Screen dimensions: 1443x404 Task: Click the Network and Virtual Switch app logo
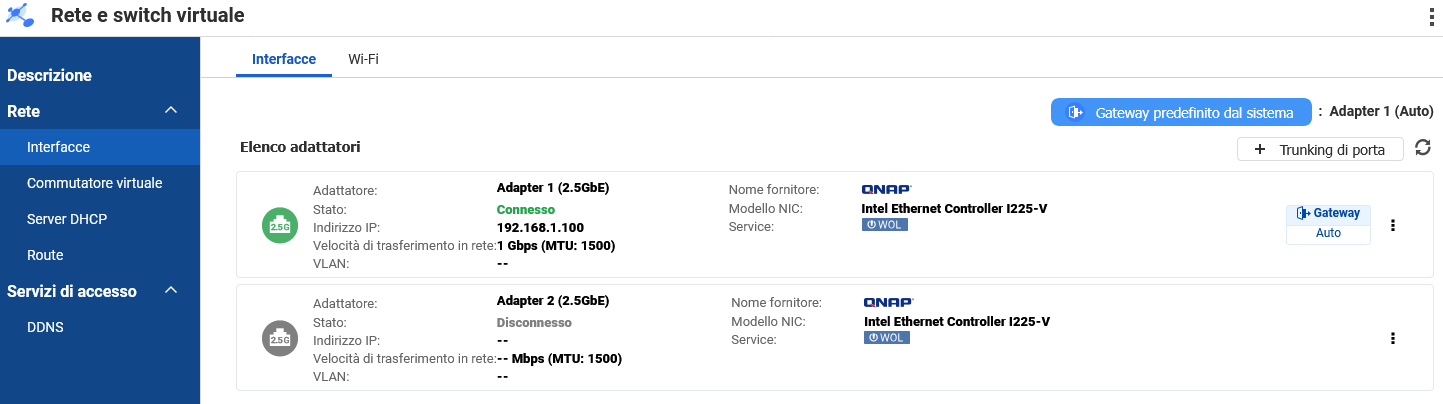[20, 16]
